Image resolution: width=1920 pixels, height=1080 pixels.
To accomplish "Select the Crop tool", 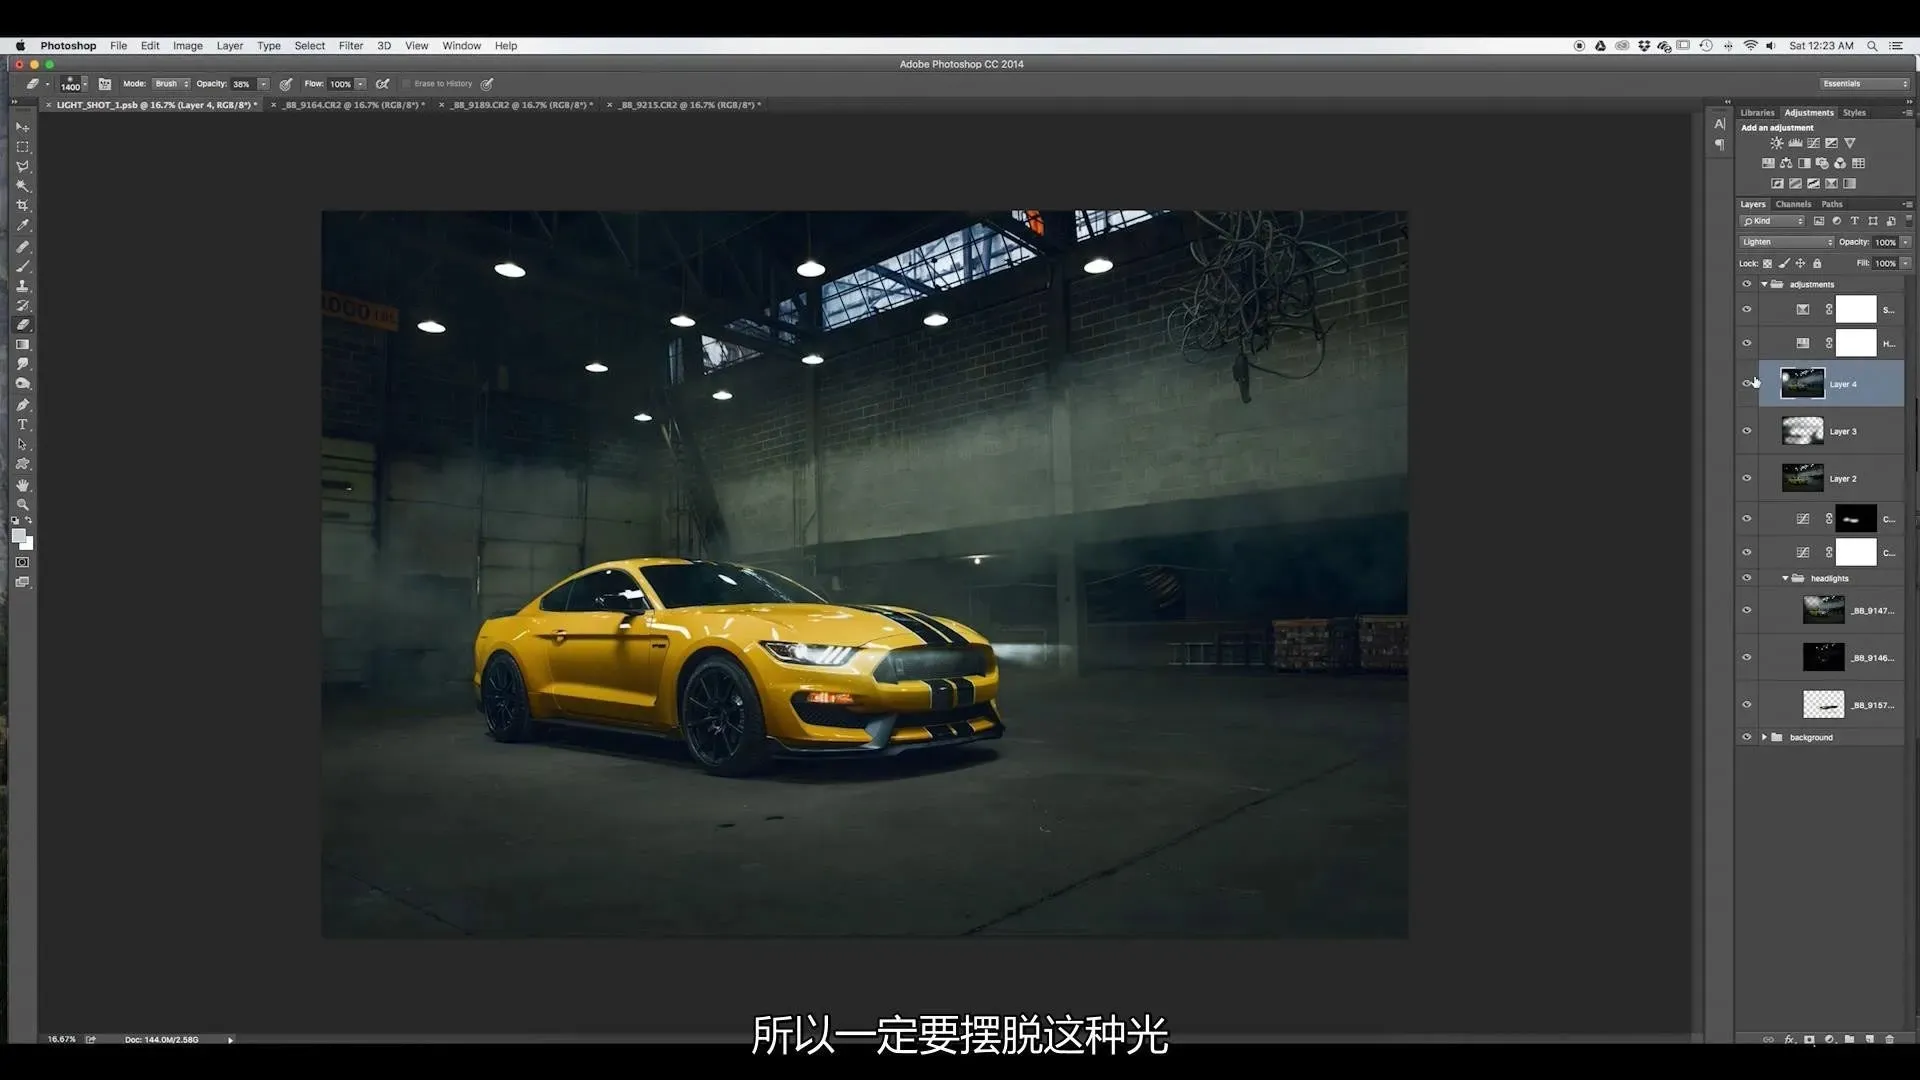I will (x=22, y=206).
